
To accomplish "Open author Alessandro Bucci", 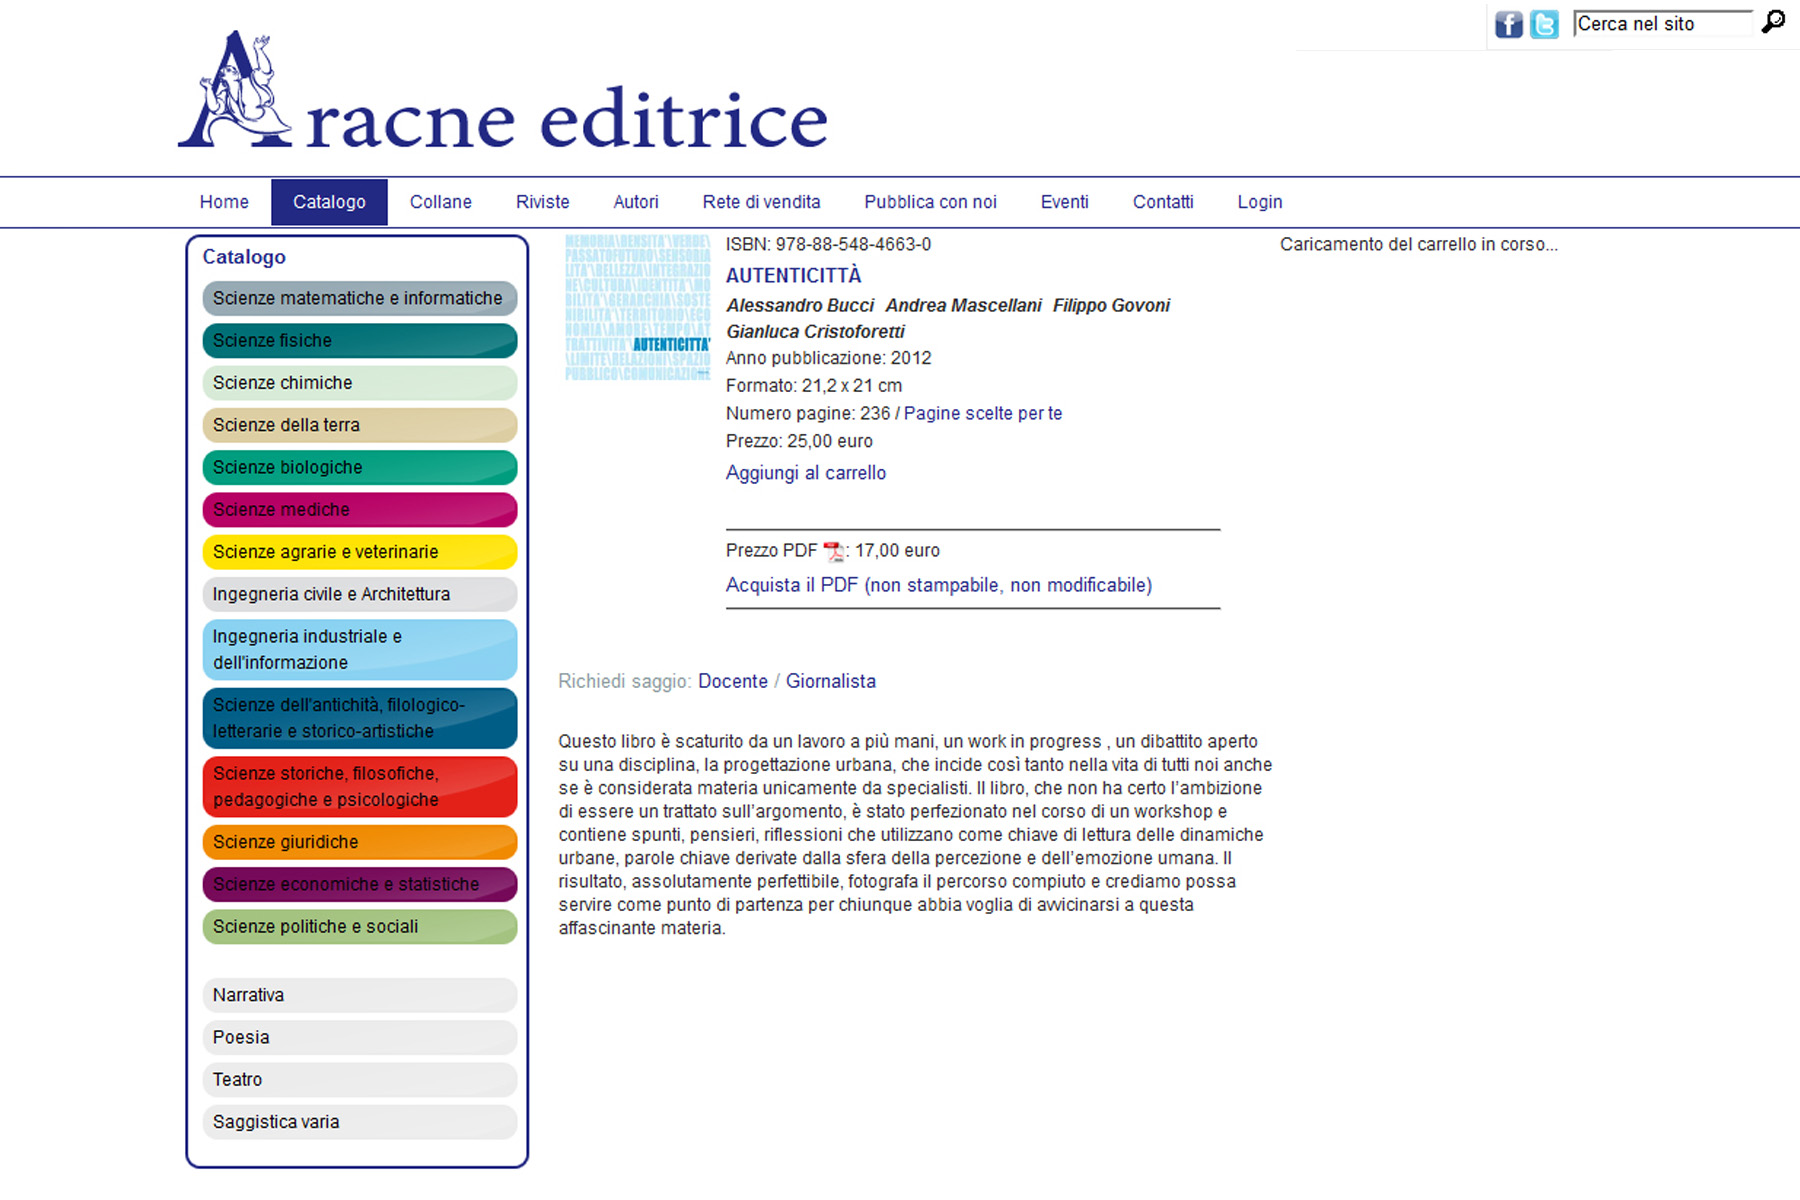I will pyautogui.click(x=800, y=306).
